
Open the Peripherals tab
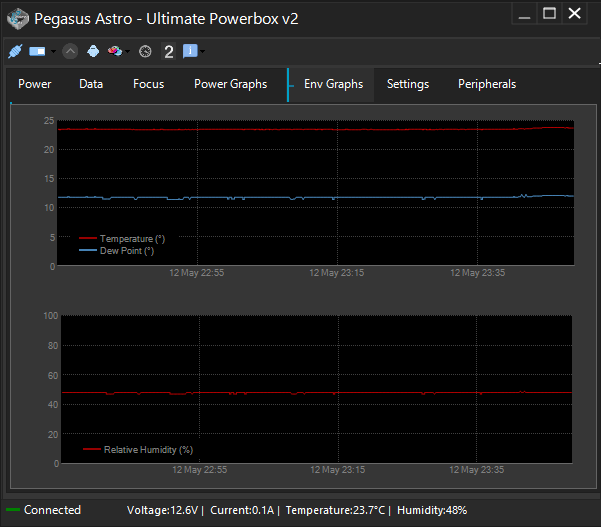[487, 84]
